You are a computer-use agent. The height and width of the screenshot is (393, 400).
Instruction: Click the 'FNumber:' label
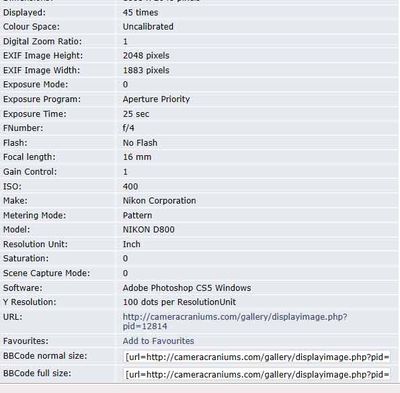23,128
